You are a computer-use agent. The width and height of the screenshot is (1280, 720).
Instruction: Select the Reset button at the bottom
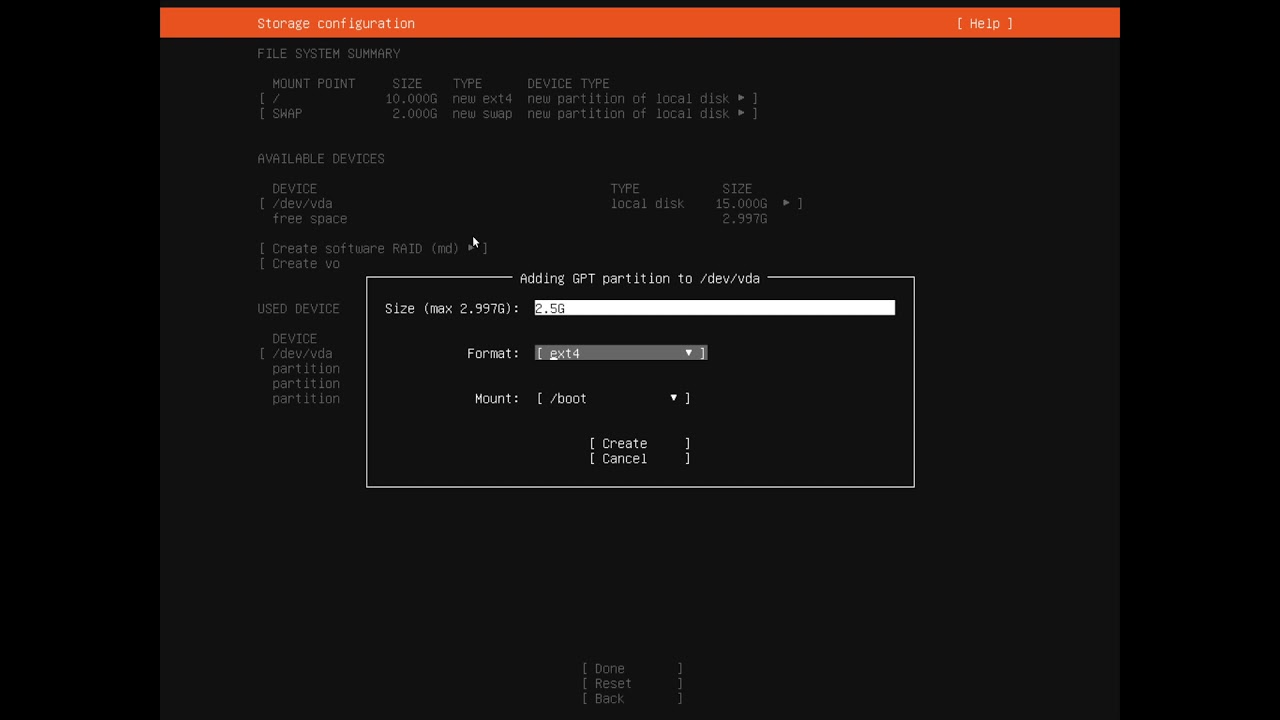632,683
